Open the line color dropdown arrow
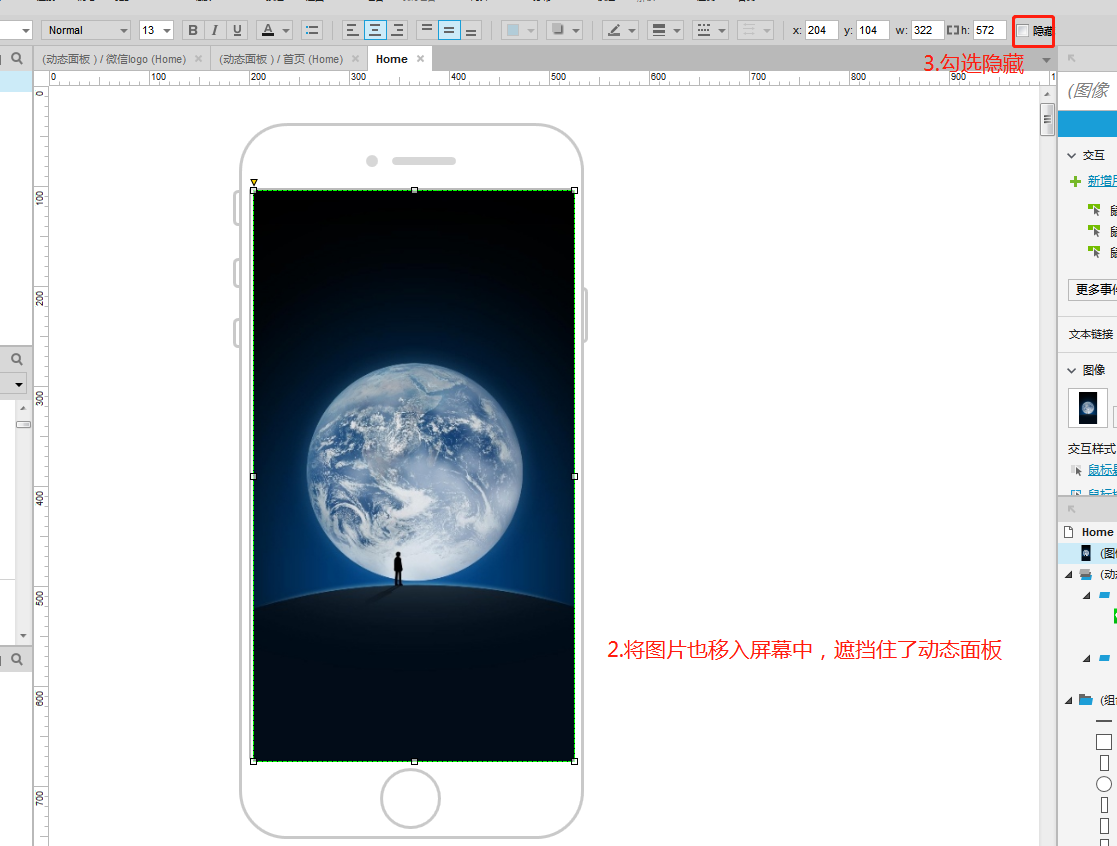The height and width of the screenshot is (846, 1117). [x=632, y=31]
